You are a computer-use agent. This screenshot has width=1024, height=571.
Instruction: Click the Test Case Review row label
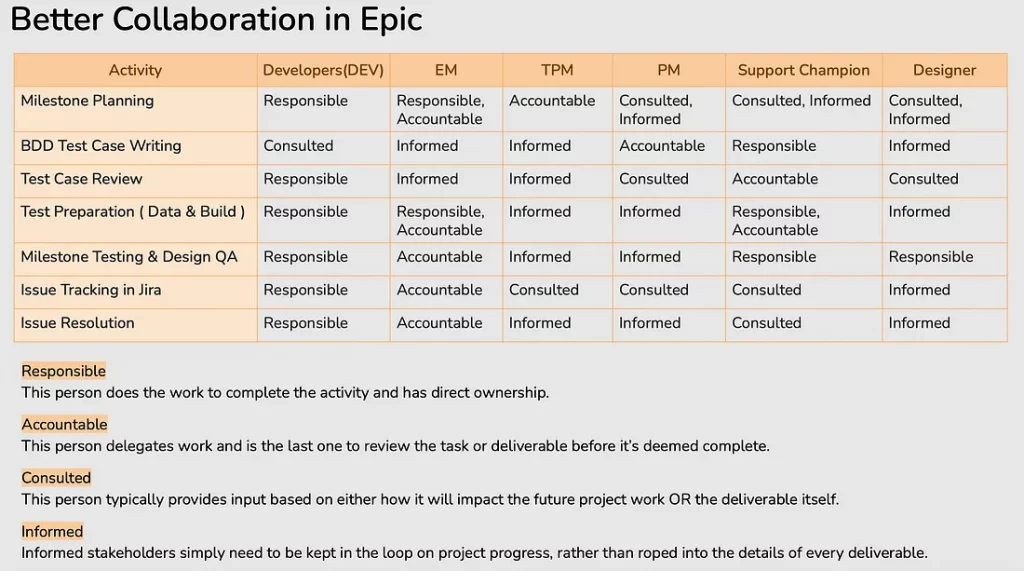(x=82, y=179)
